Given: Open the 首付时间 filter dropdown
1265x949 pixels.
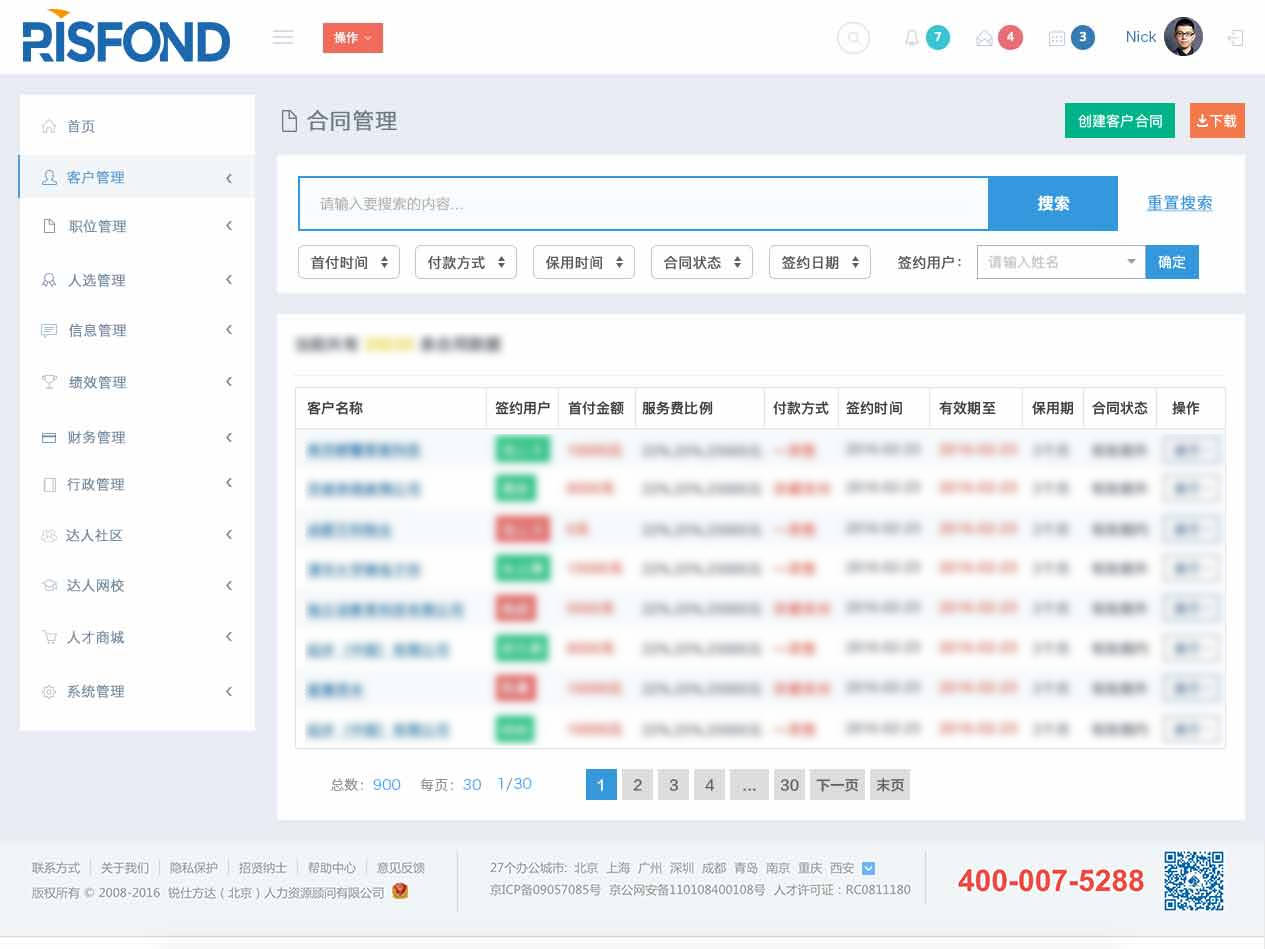Looking at the screenshot, I should 349,262.
